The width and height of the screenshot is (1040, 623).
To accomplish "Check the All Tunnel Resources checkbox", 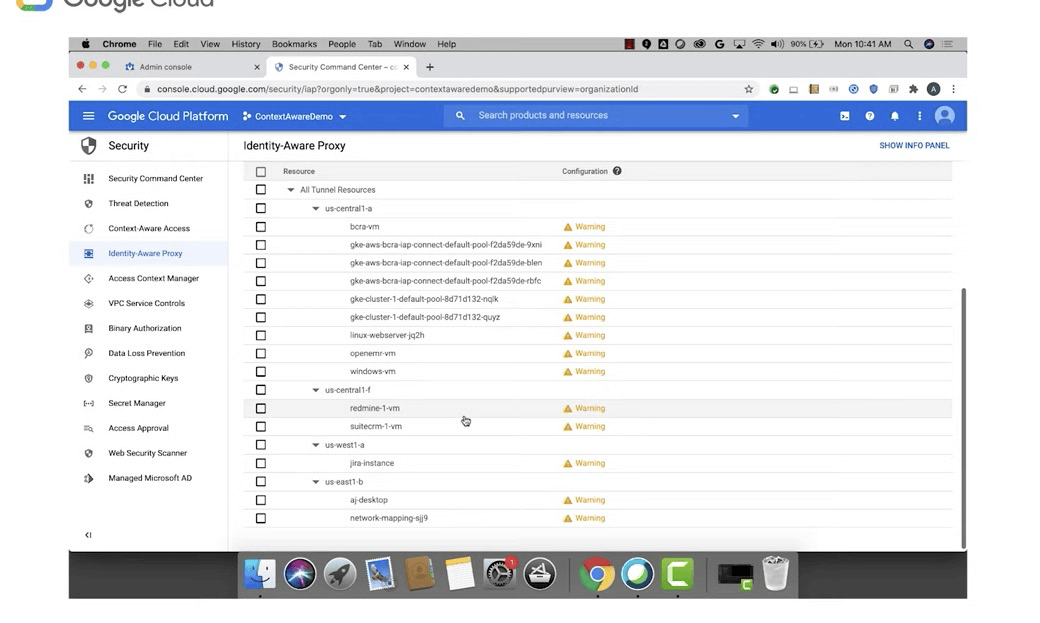I will click(x=261, y=190).
